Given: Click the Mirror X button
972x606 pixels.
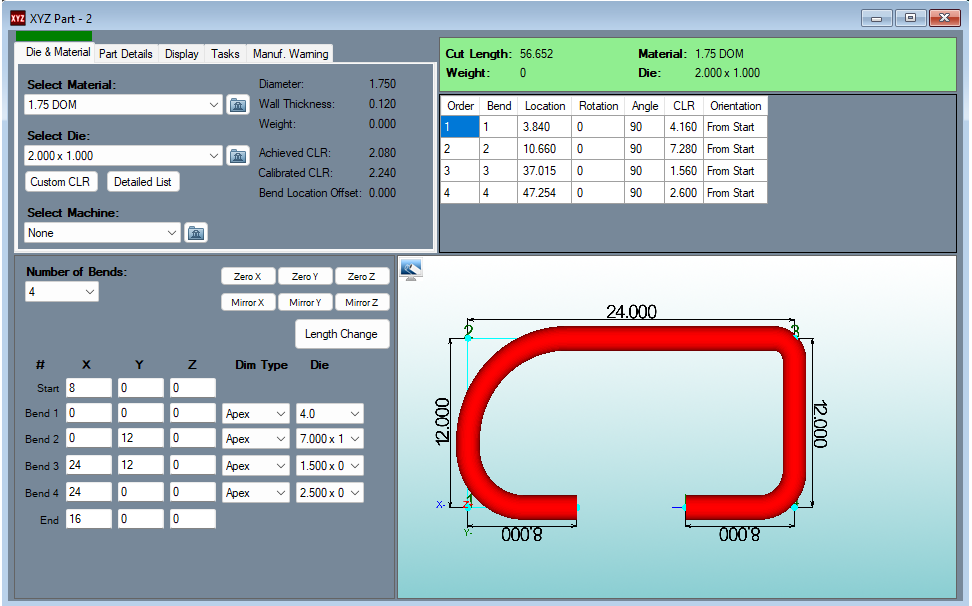Looking at the screenshot, I should pyautogui.click(x=247, y=302).
